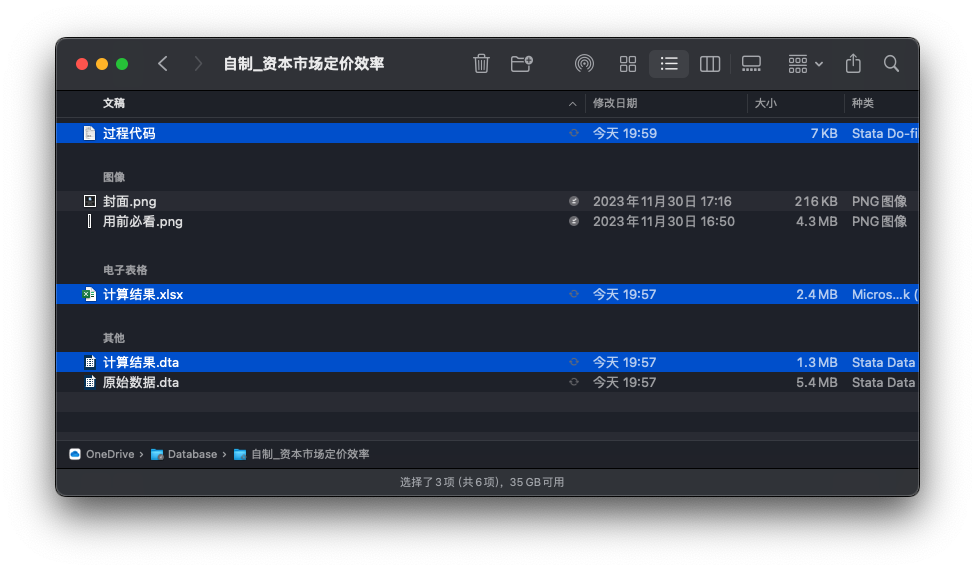Open search with the magnifying glass
The width and height of the screenshot is (975, 570).
tap(891, 64)
